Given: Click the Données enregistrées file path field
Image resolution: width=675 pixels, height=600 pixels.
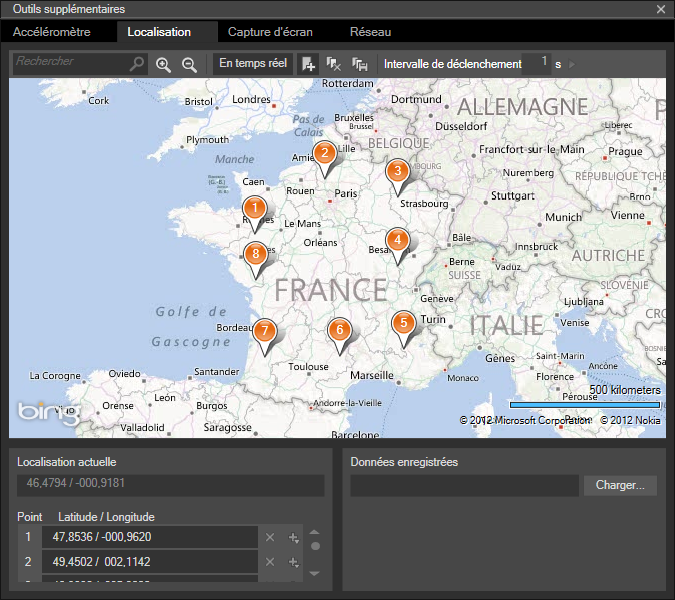Looking at the screenshot, I should point(464,485).
